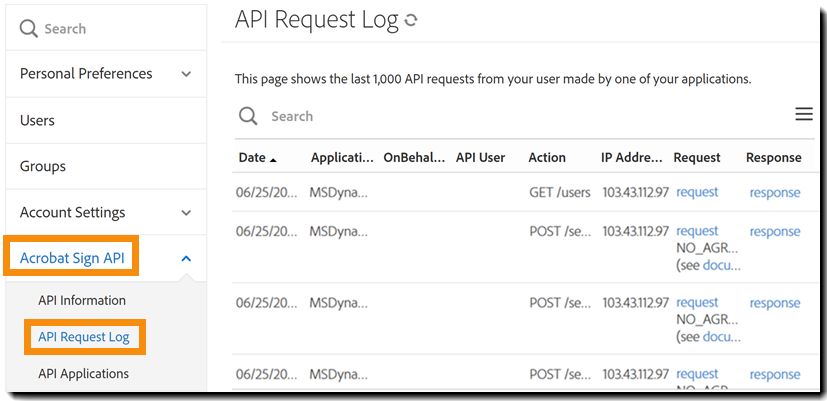
Task: Click the GET /users action cell
Action: (x=560, y=193)
